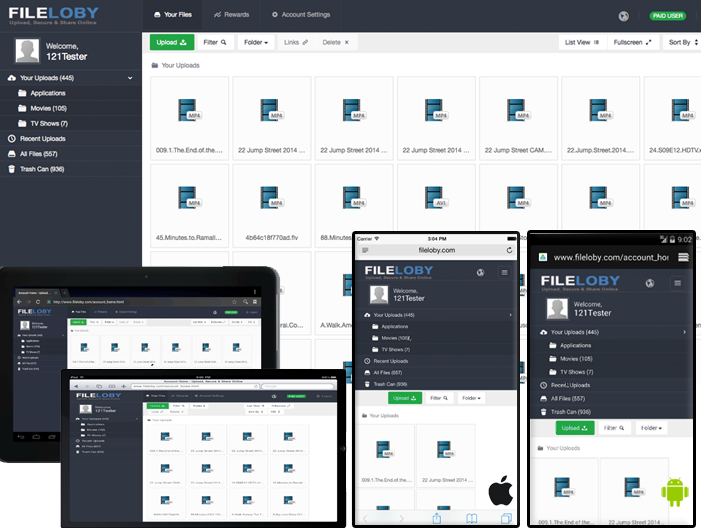Collapse the Your Uploads (445) chevron in the desktop sidebar
Screen dimensions: 701x528
pyautogui.click(x=130, y=78)
